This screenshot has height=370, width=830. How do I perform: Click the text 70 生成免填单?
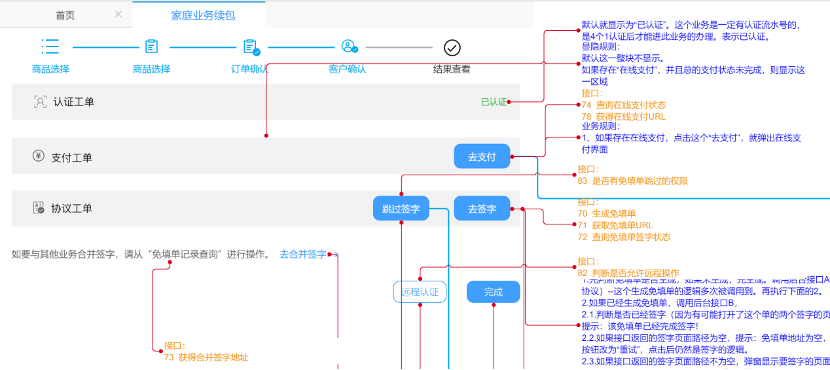[x=606, y=213]
